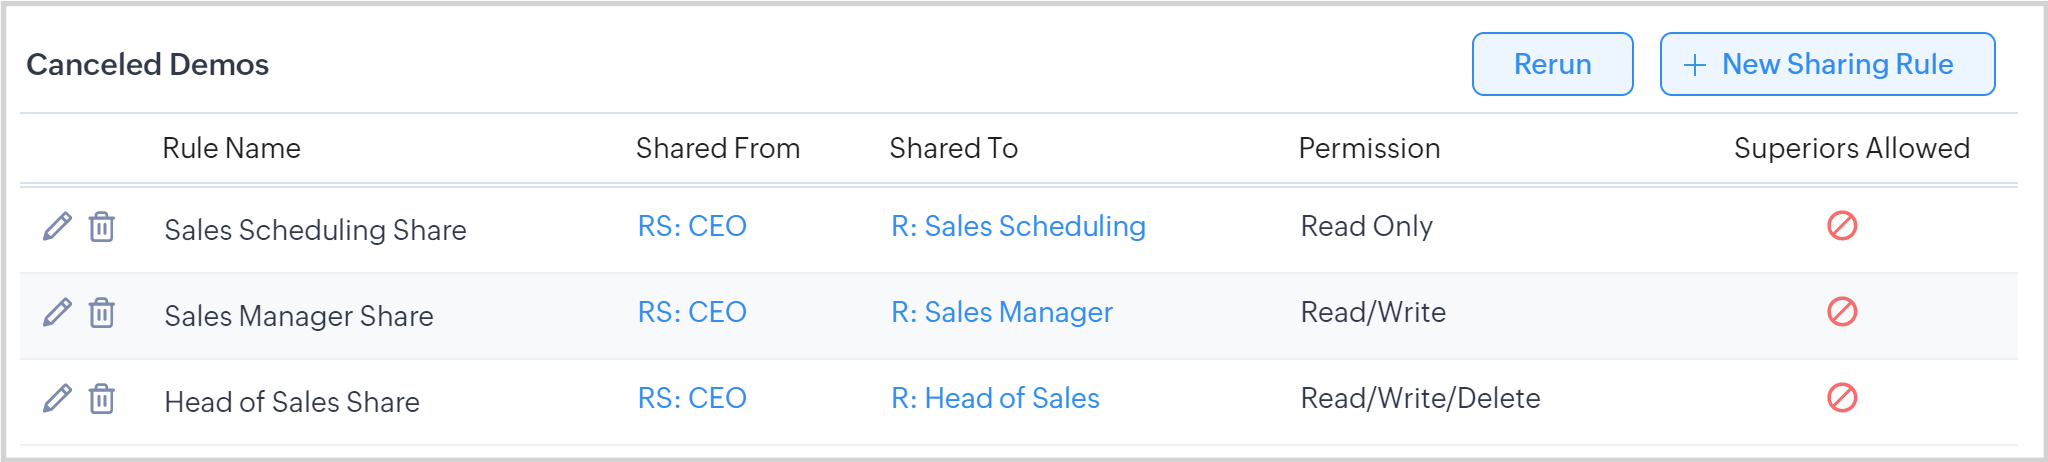Edit the Head of Sales Share rule
This screenshot has height=462, width=2048.
(x=57, y=399)
